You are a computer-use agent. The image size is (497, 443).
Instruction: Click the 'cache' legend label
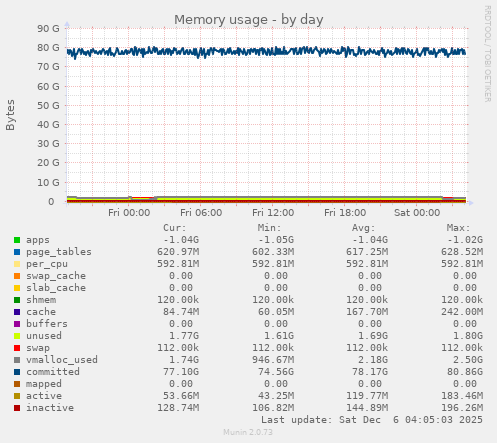pyautogui.click(x=41, y=312)
